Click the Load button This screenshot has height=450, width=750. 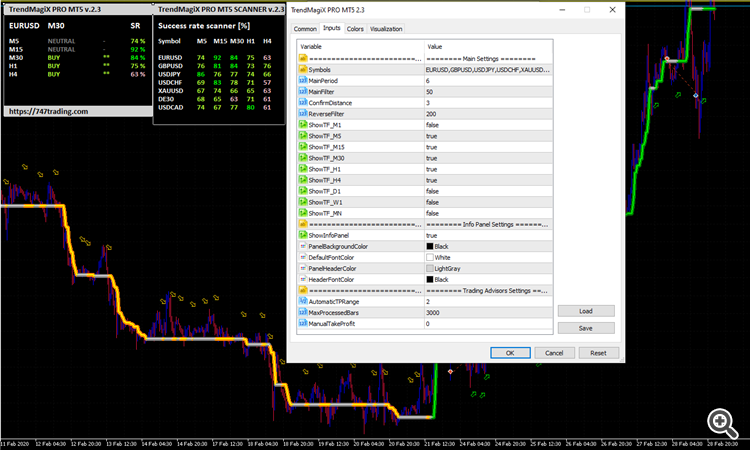(586, 311)
